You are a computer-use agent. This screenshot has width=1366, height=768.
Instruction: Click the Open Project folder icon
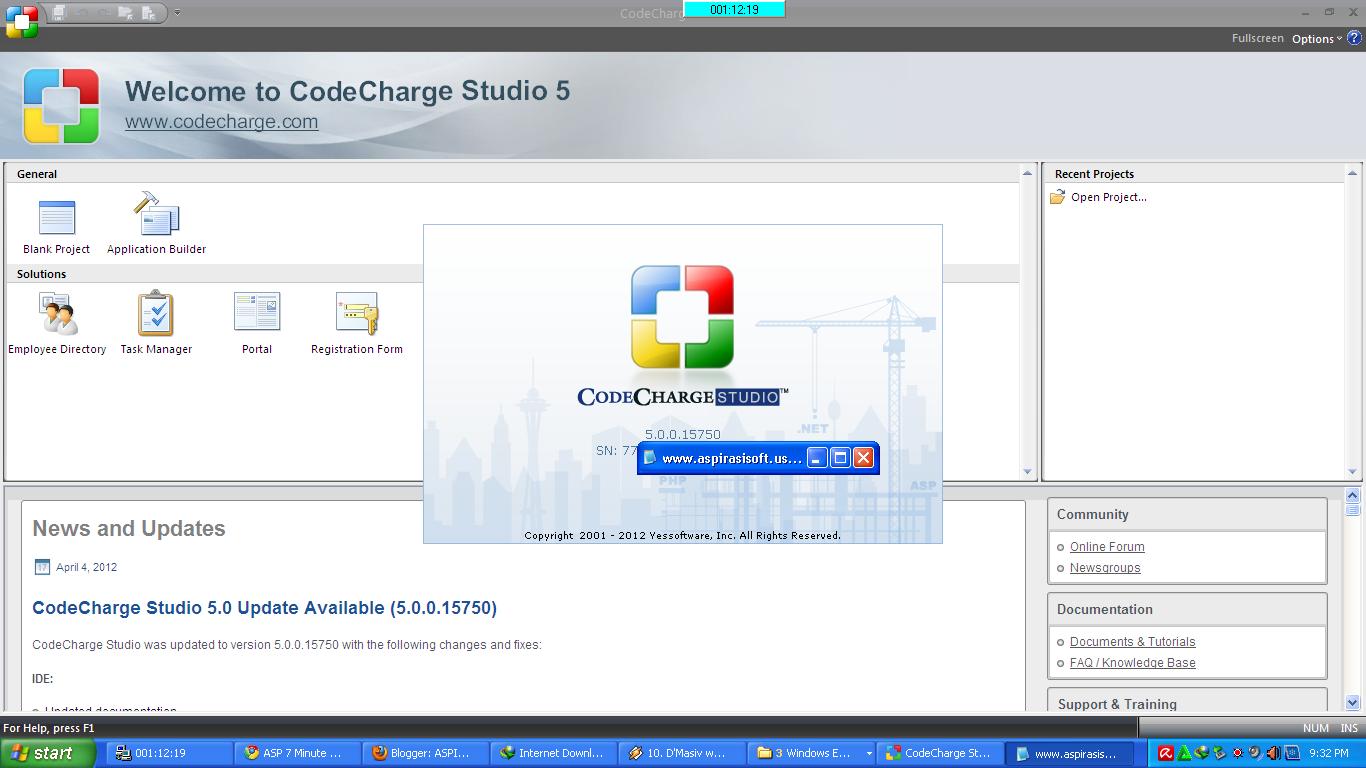coord(1057,197)
